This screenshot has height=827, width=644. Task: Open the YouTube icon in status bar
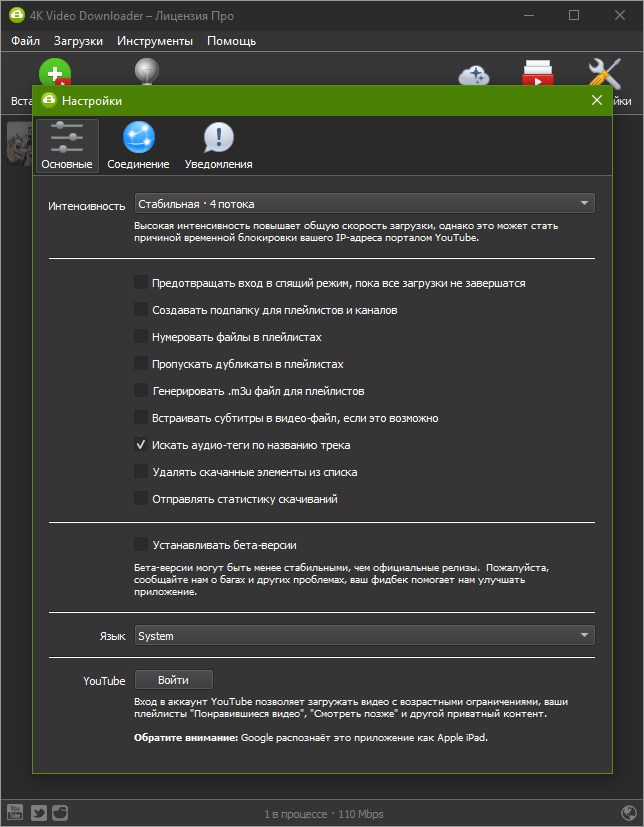15,812
